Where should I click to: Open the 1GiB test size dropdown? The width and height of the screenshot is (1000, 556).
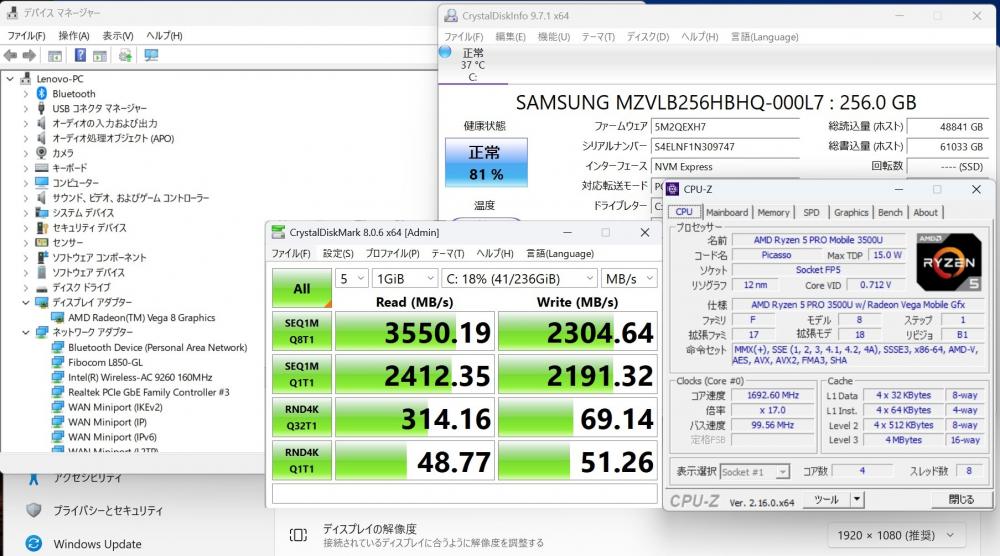405,279
